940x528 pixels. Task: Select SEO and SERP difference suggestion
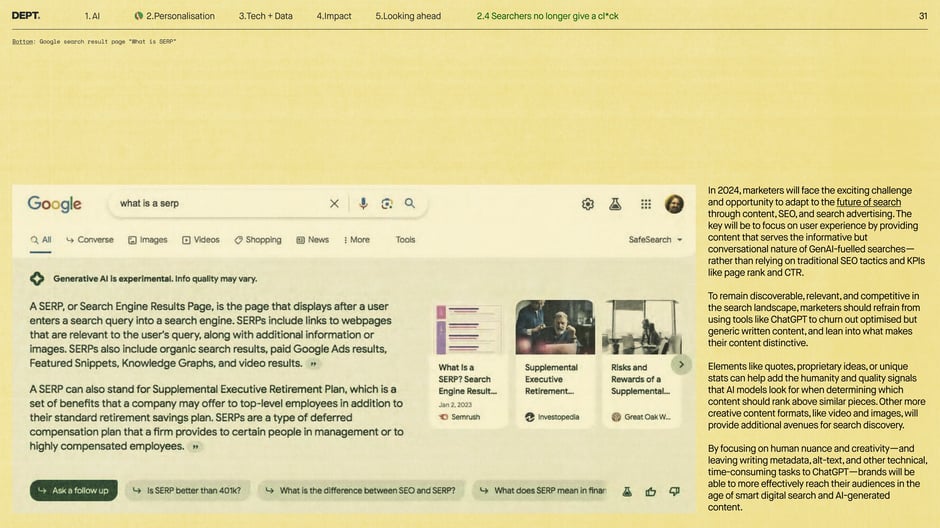click(x=361, y=491)
